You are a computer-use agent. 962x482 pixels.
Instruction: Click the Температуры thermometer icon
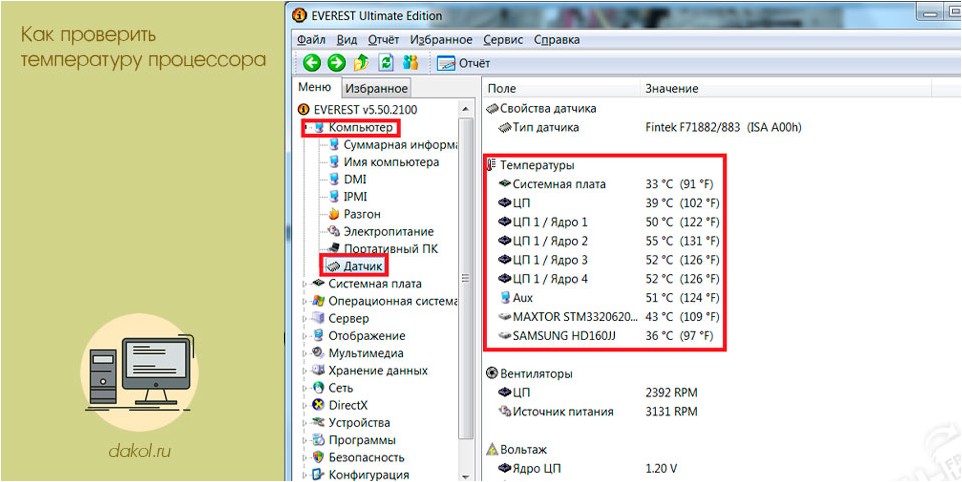point(491,164)
